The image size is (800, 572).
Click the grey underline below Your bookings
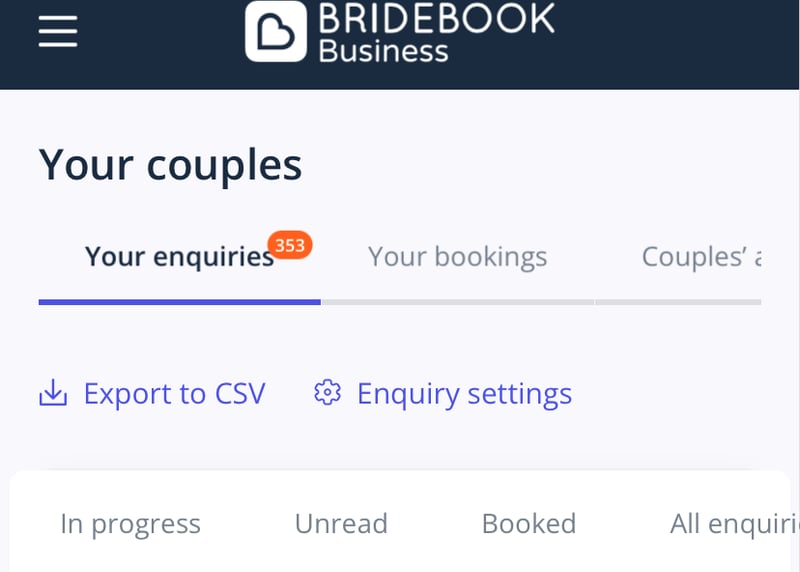(x=457, y=301)
